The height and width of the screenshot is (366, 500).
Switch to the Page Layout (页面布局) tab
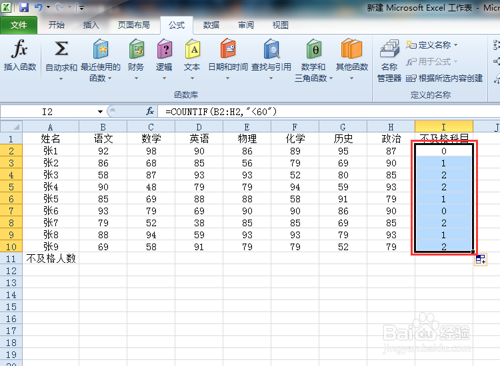click(134, 25)
